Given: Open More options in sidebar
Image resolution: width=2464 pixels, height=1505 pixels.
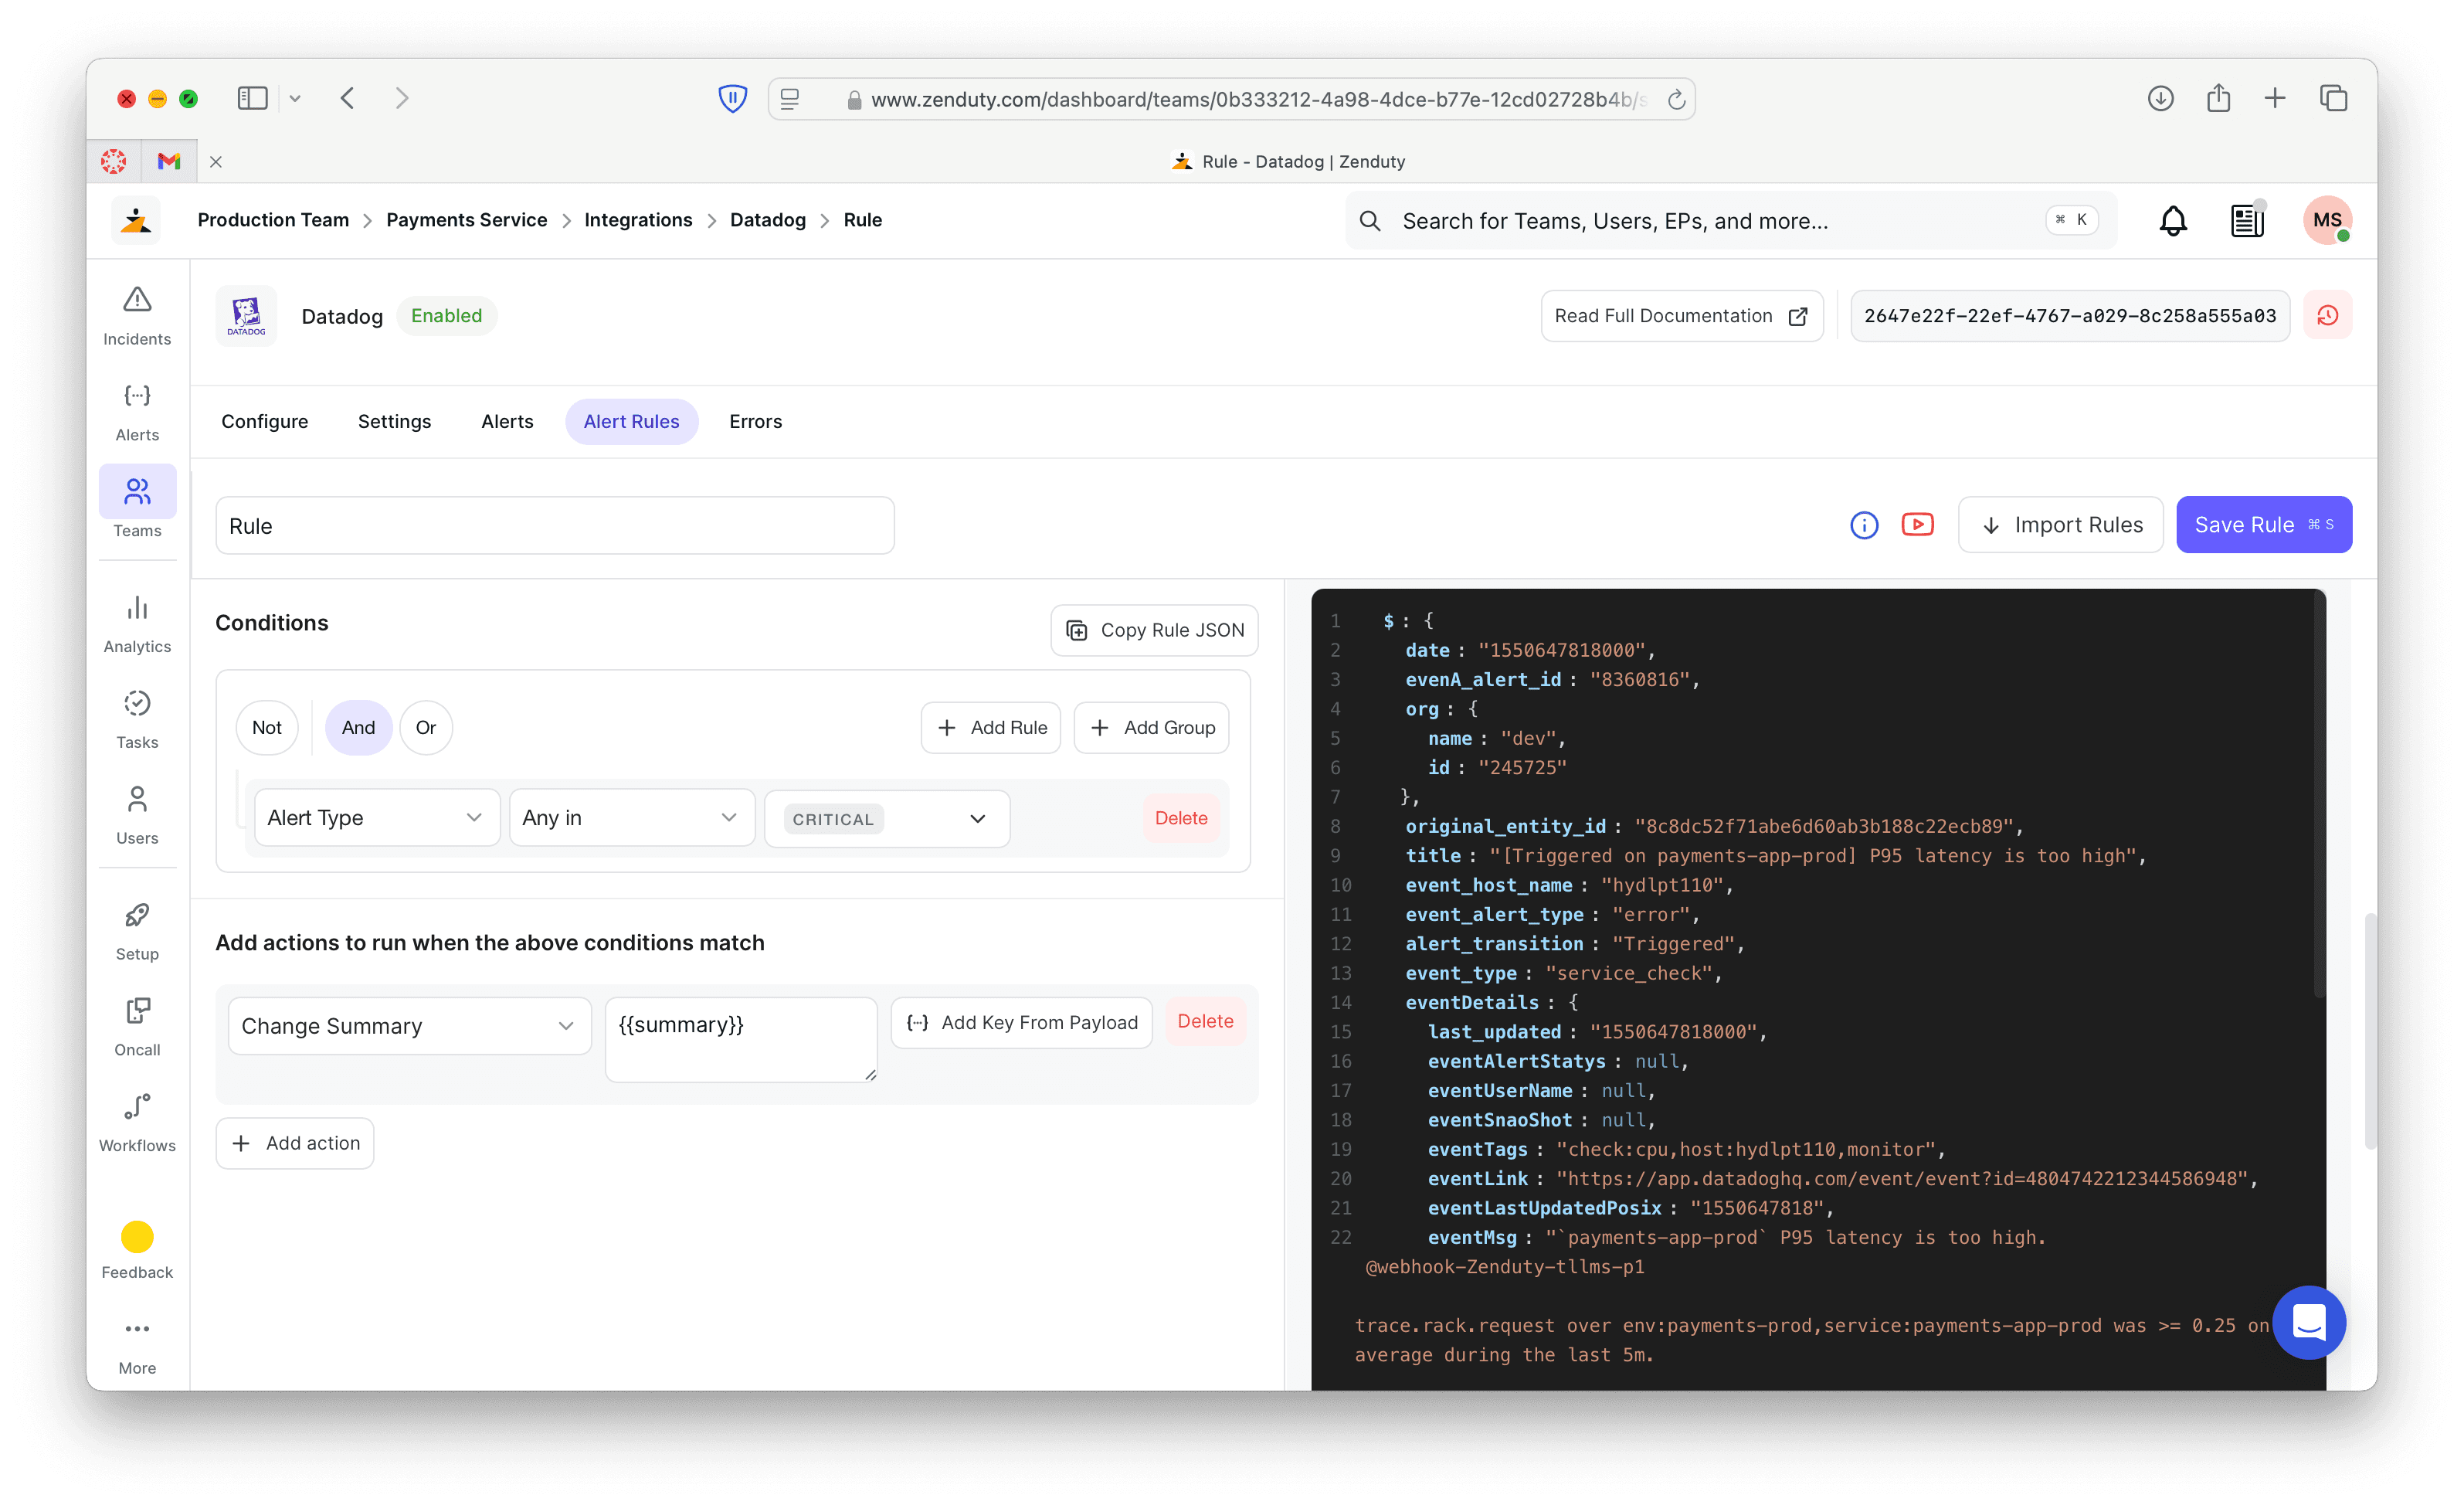Looking at the screenshot, I should point(137,1346).
